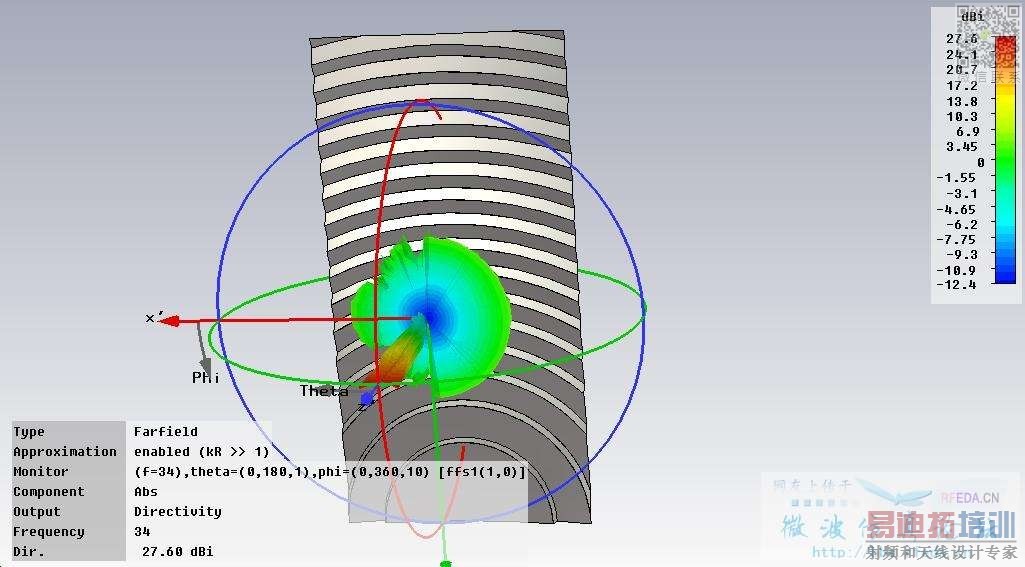The height and width of the screenshot is (567, 1025).
Task: Click the 'Abs' component value
Action: [x=146, y=492]
